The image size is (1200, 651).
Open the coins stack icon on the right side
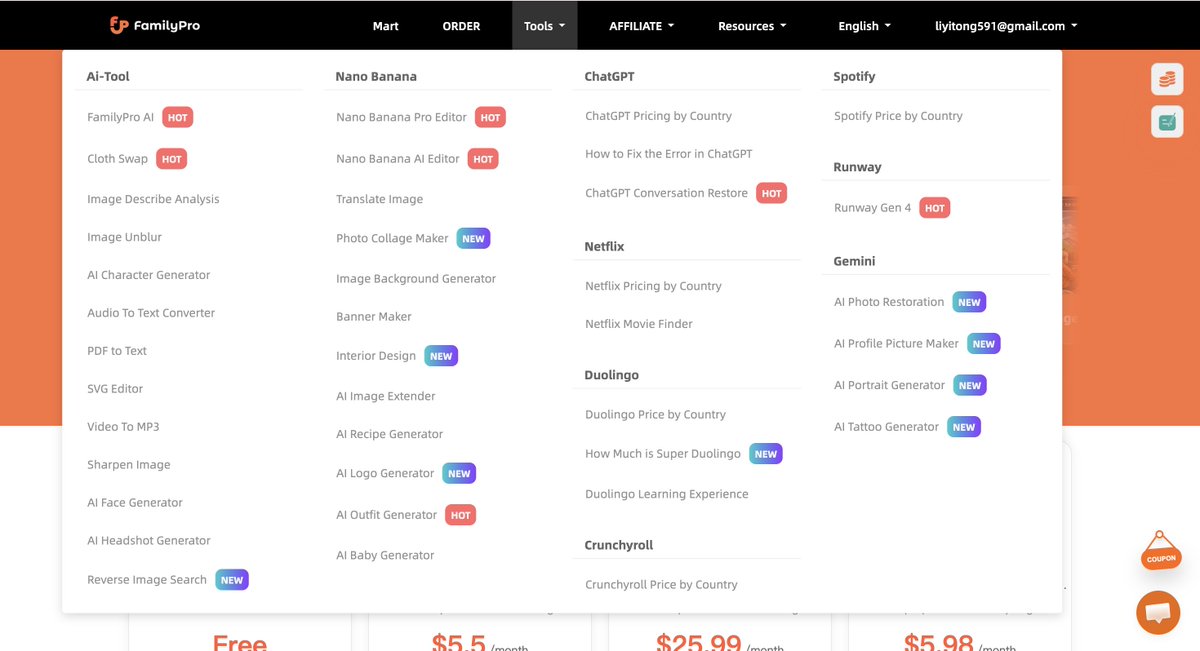pyautogui.click(x=1167, y=79)
